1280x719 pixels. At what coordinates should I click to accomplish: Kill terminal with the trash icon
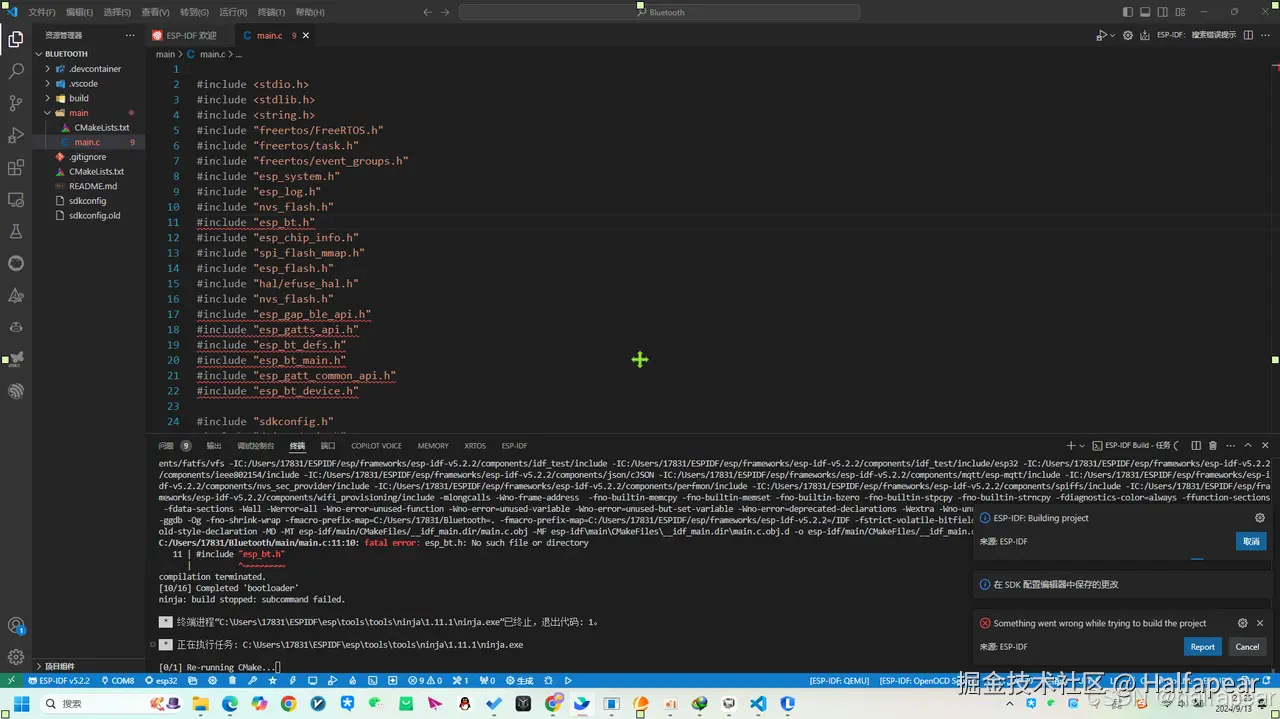coord(1213,445)
